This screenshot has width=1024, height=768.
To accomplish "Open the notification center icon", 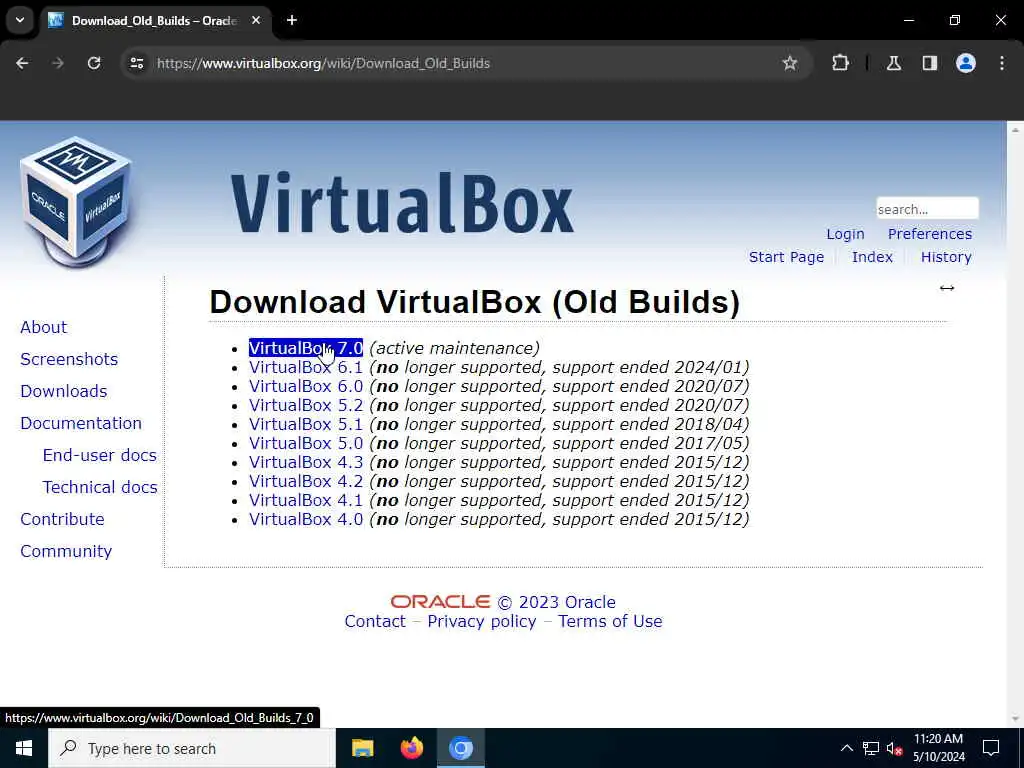I will 991,748.
